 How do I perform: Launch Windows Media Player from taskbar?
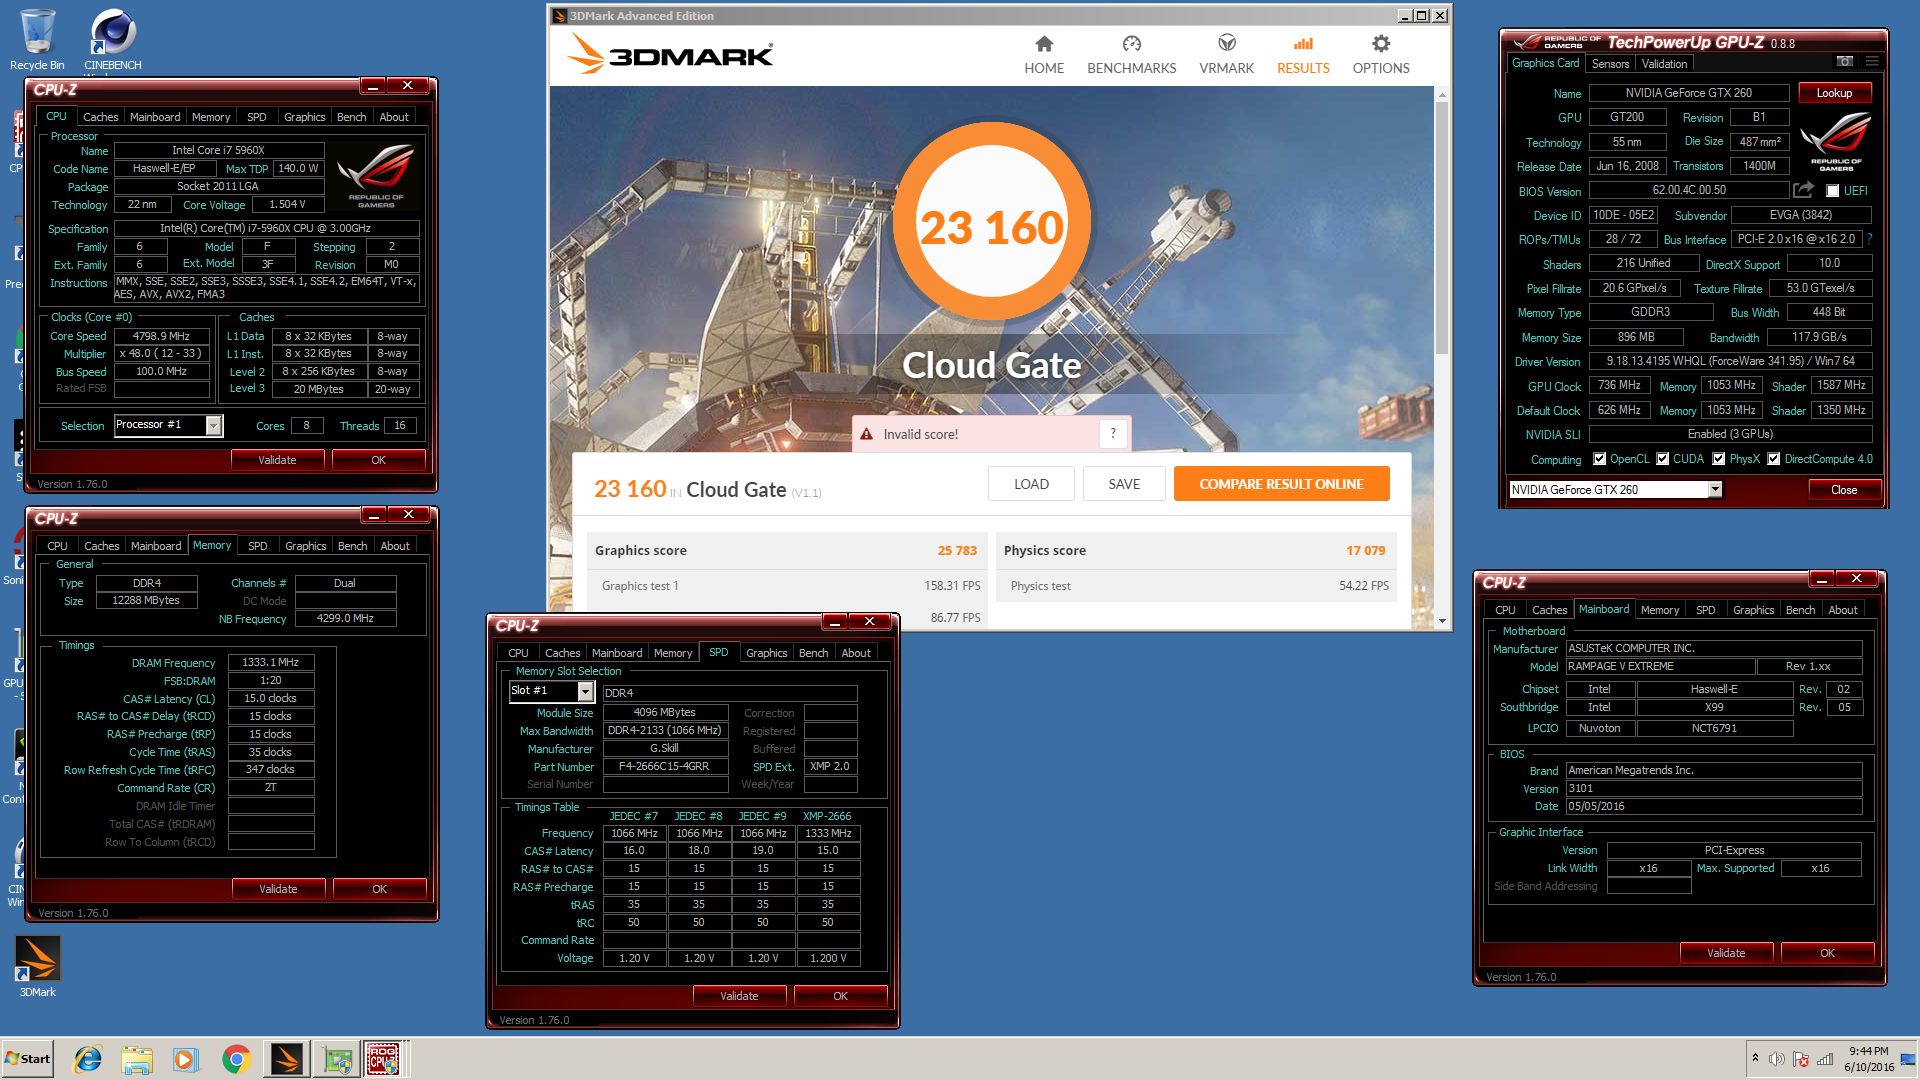pyautogui.click(x=185, y=1059)
